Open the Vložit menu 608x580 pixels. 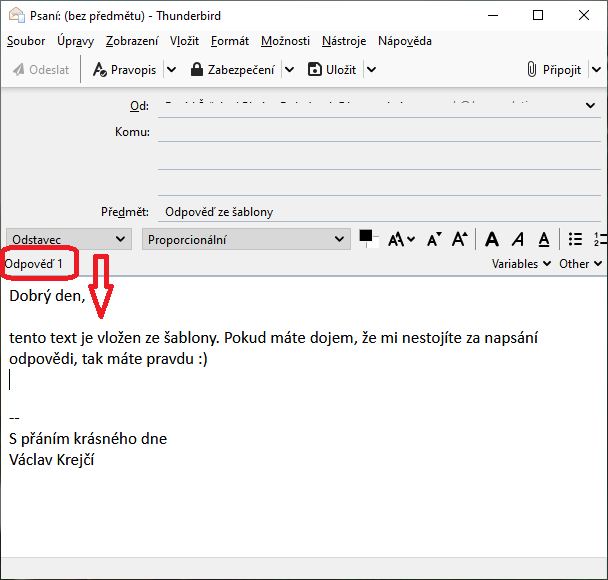point(184,41)
